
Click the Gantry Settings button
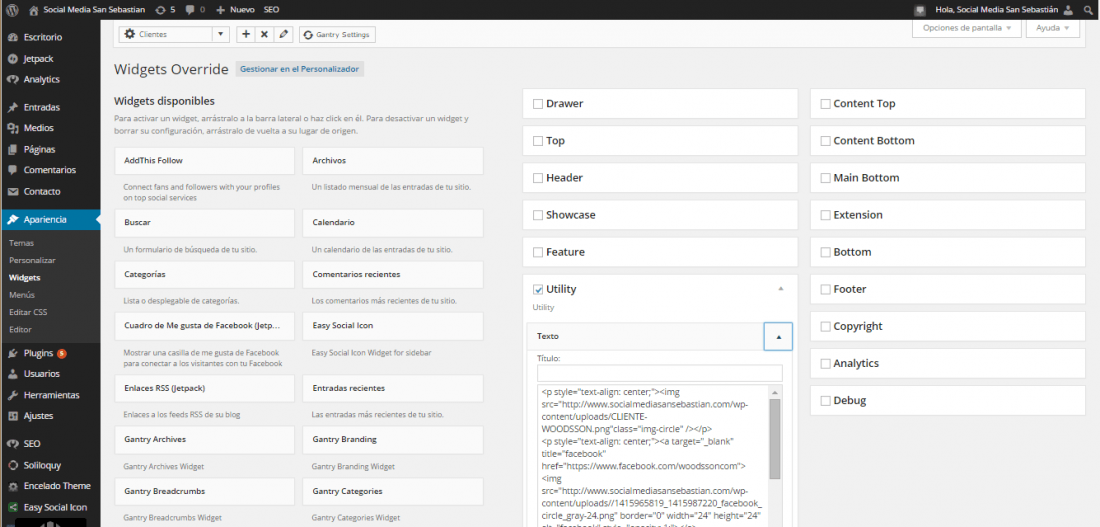pos(337,34)
